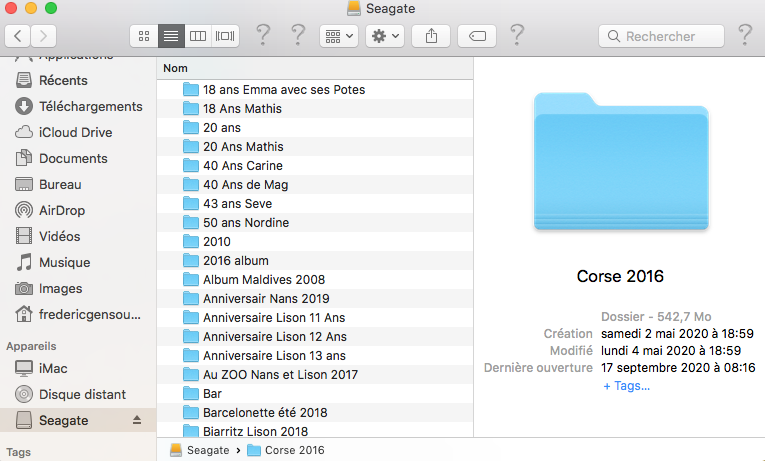Open the gear action menu

coord(385,36)
